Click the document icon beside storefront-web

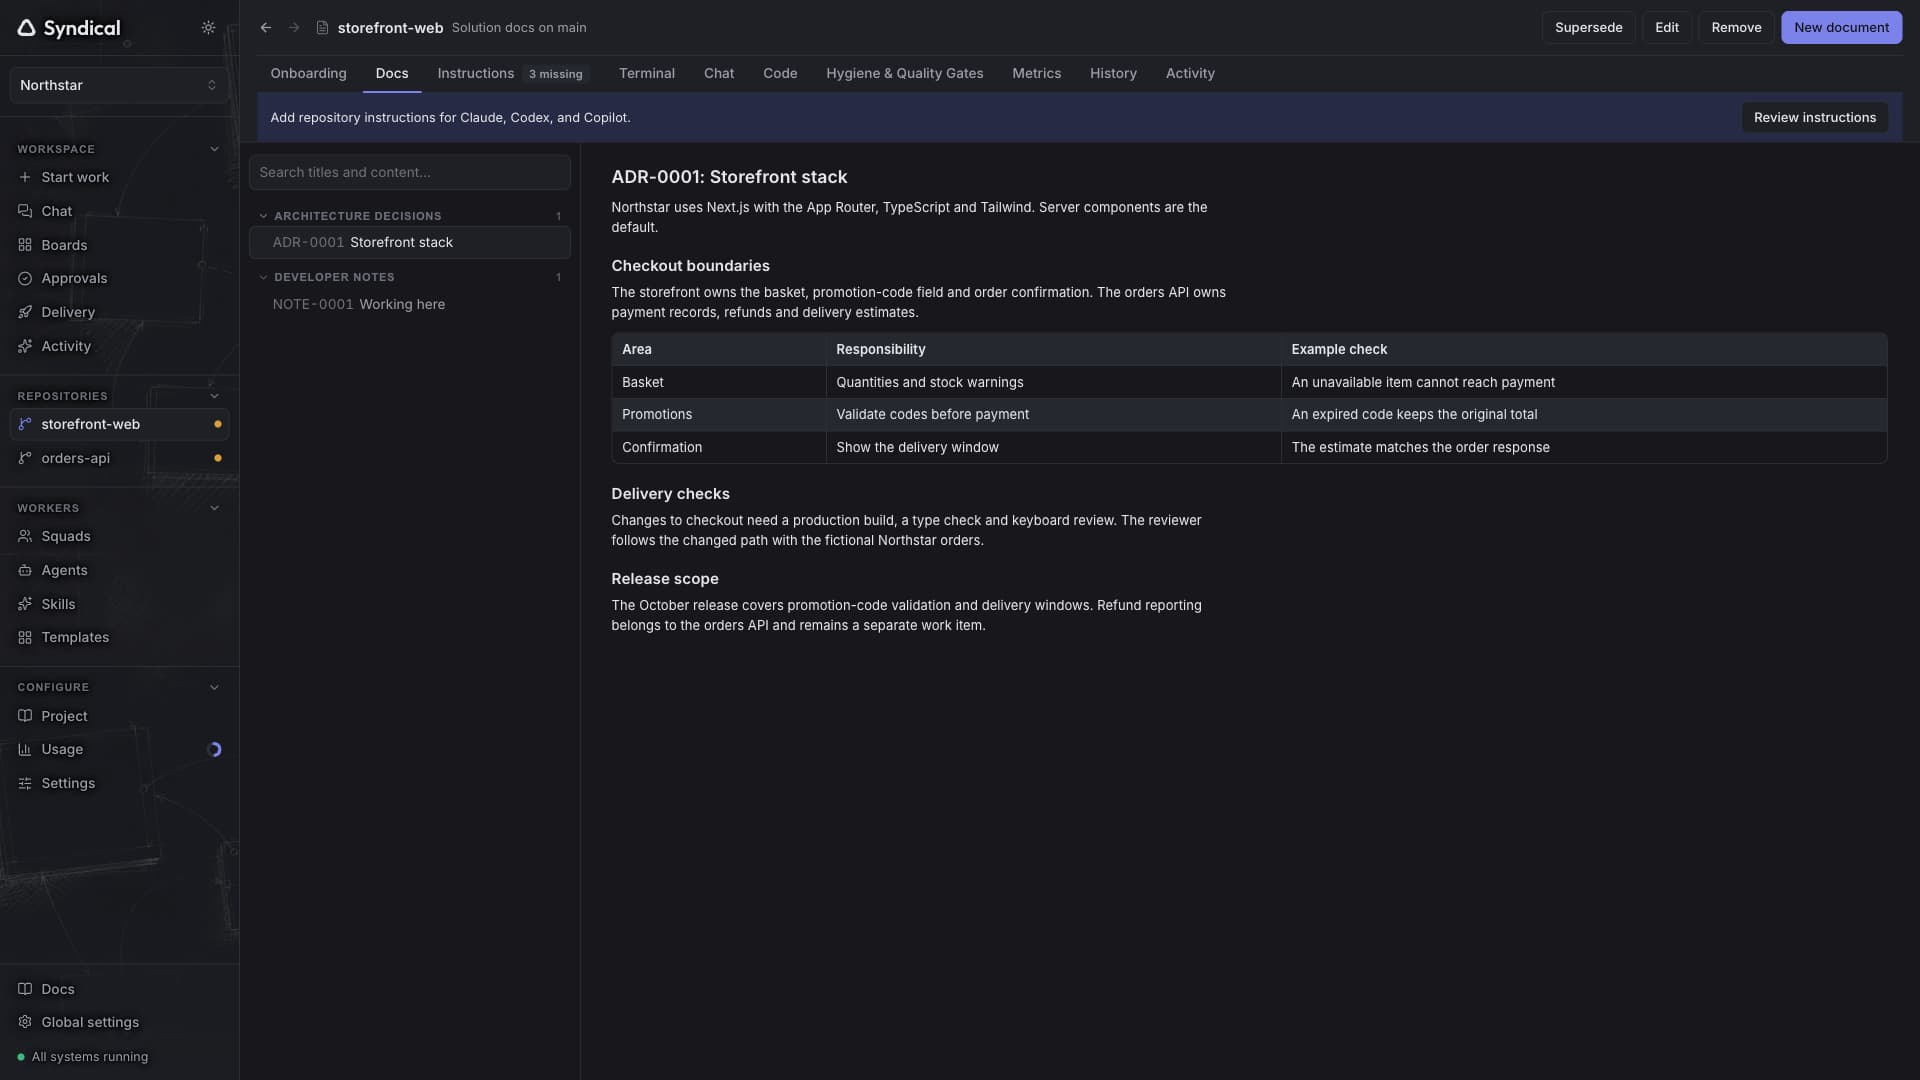pyautogui.click(x=322, y=28)
